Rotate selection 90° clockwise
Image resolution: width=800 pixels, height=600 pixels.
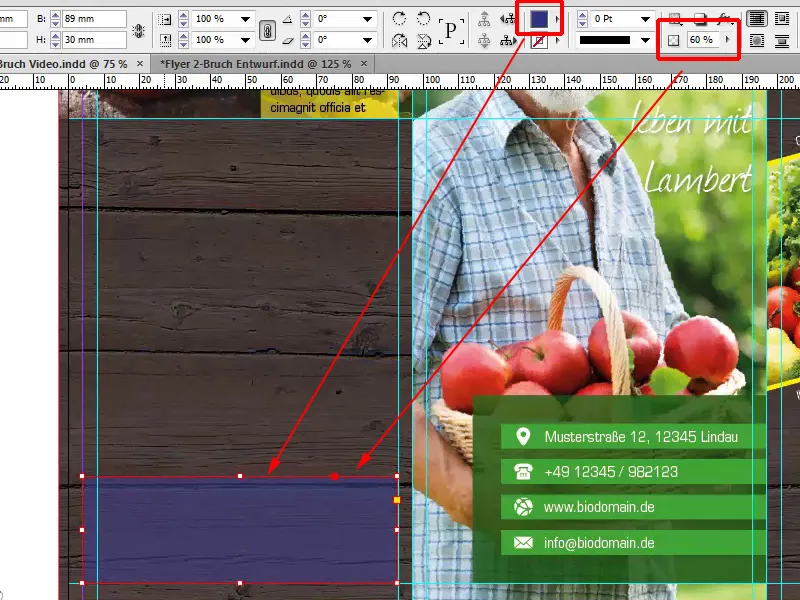399,19
